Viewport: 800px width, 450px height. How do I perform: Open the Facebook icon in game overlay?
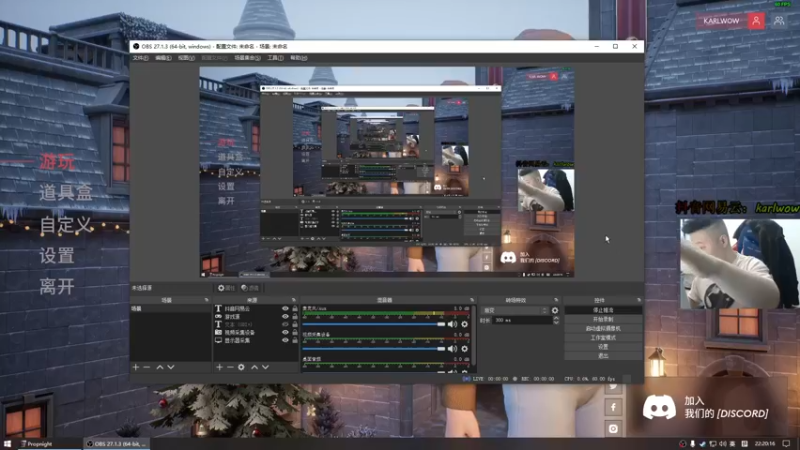point(613,407)
